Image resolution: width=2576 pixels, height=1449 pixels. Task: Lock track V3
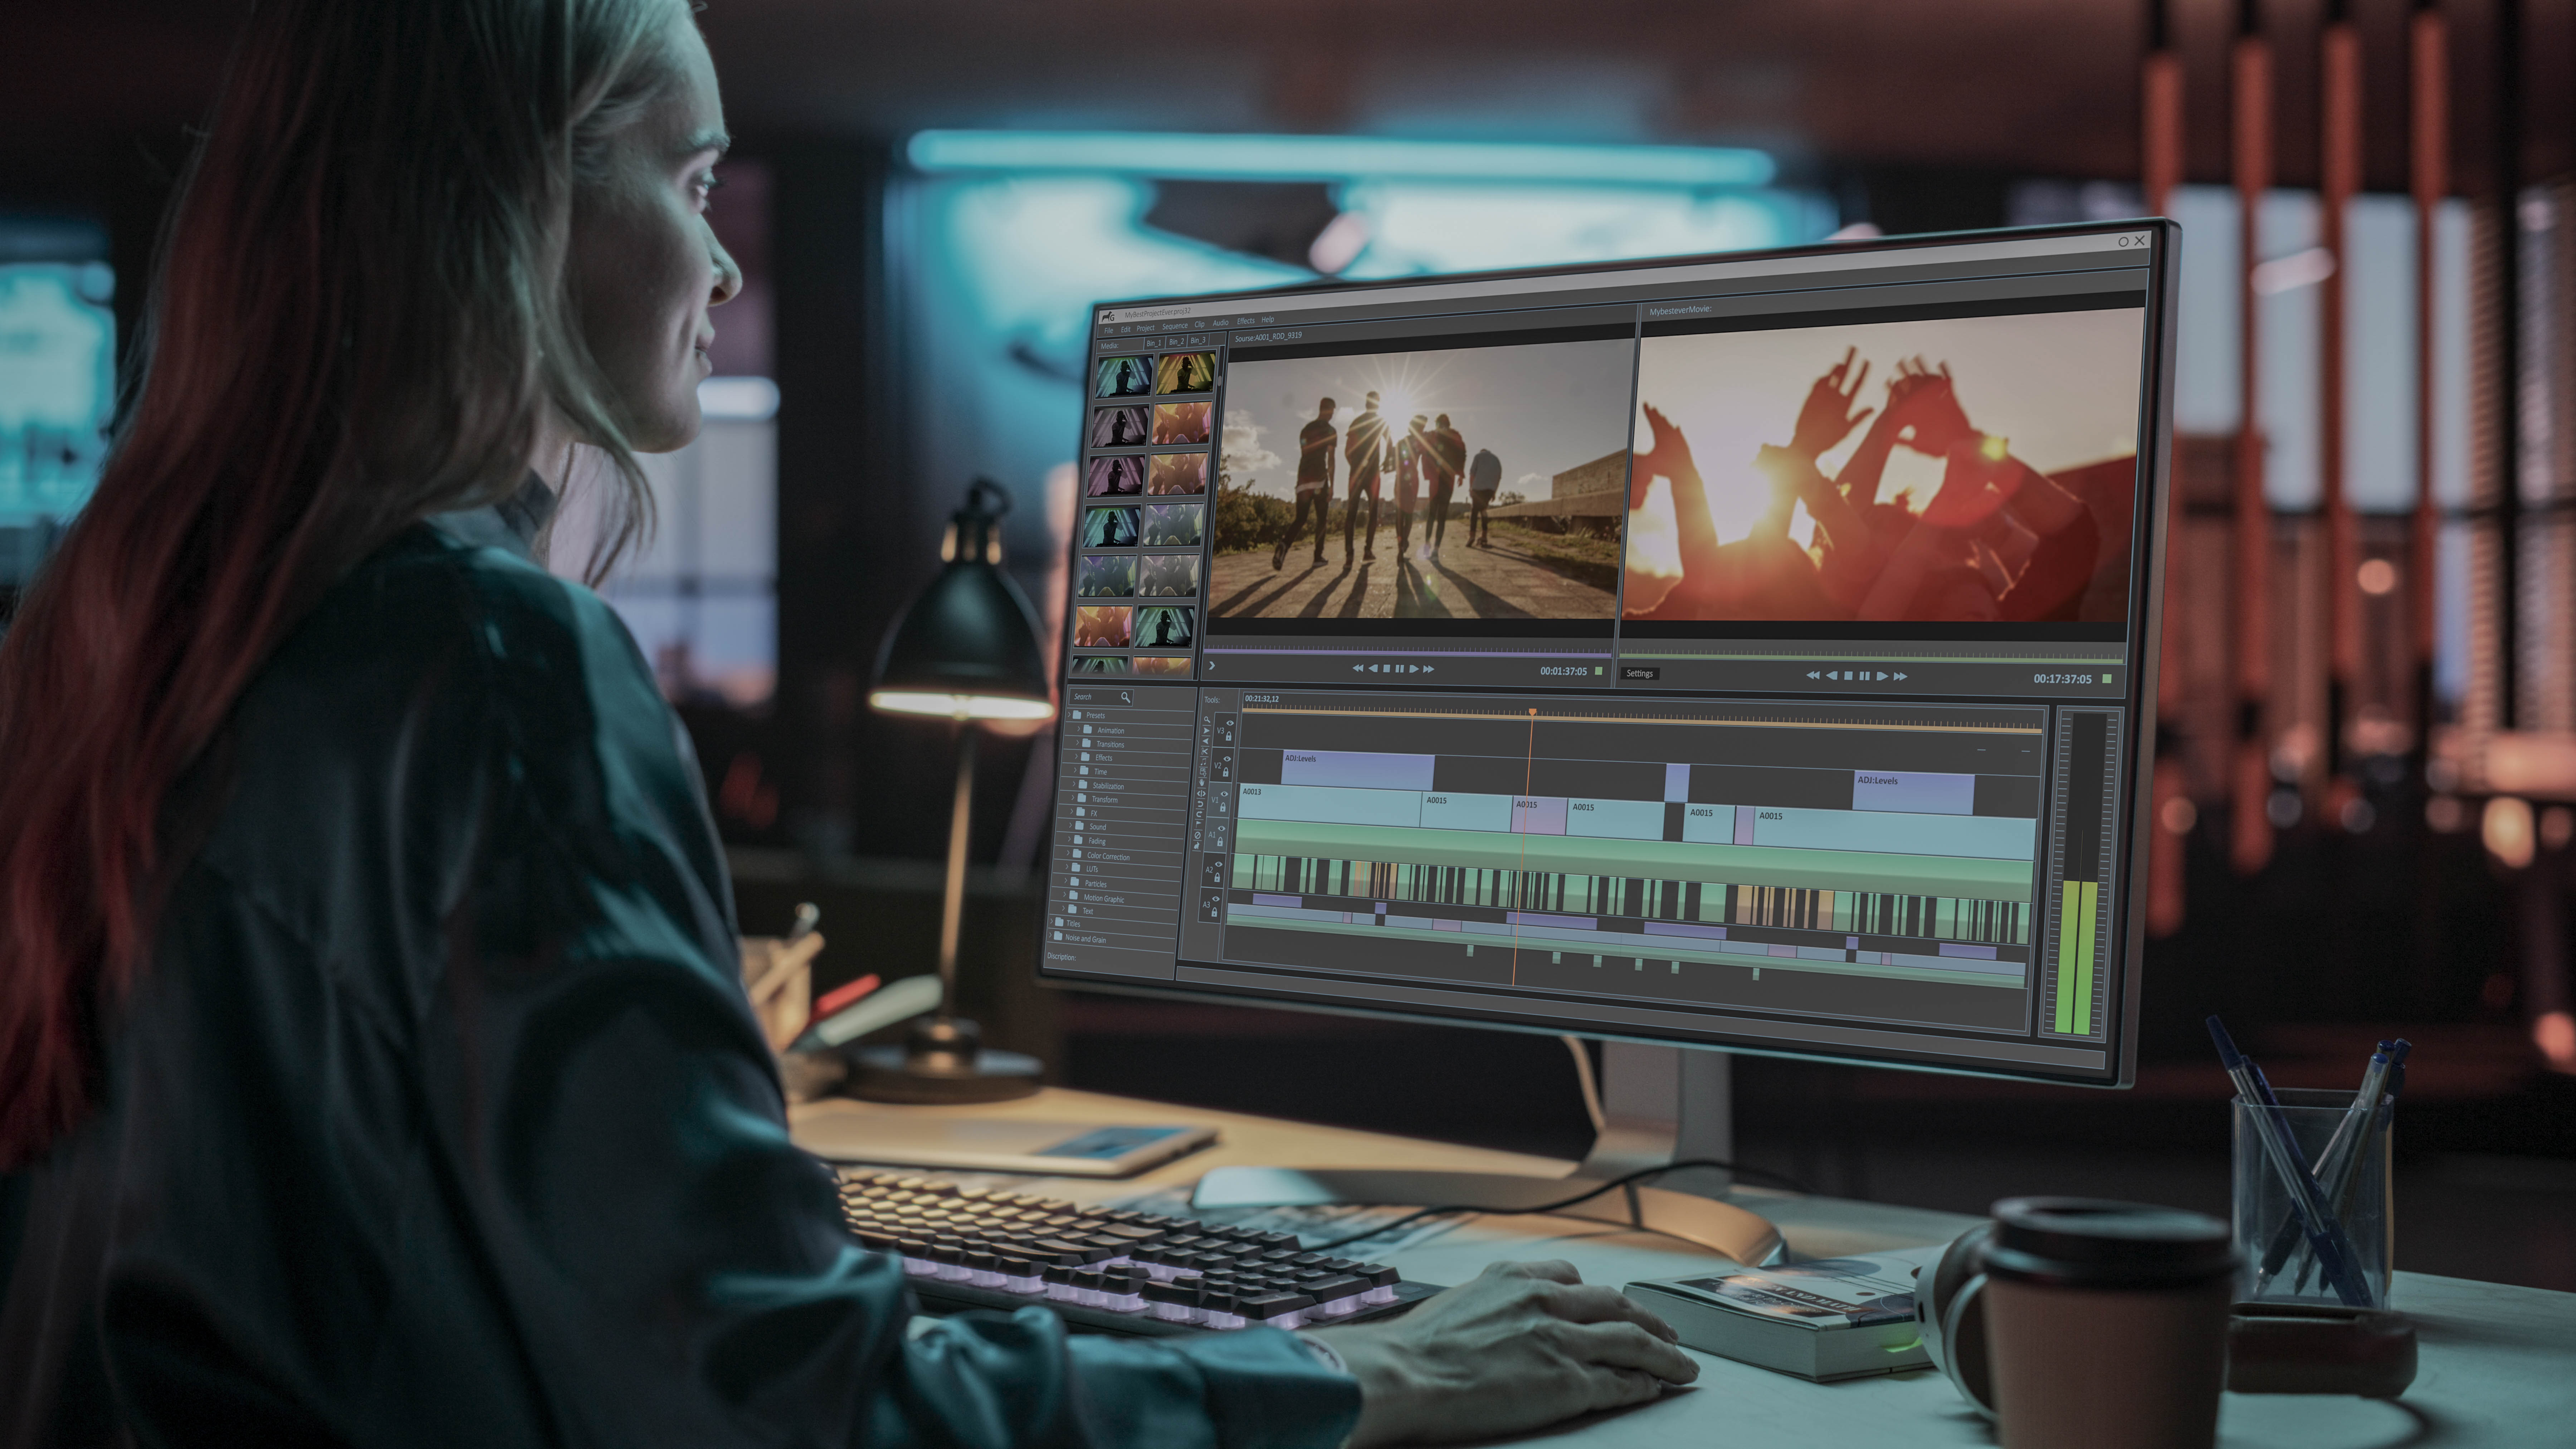point(1229,737)
